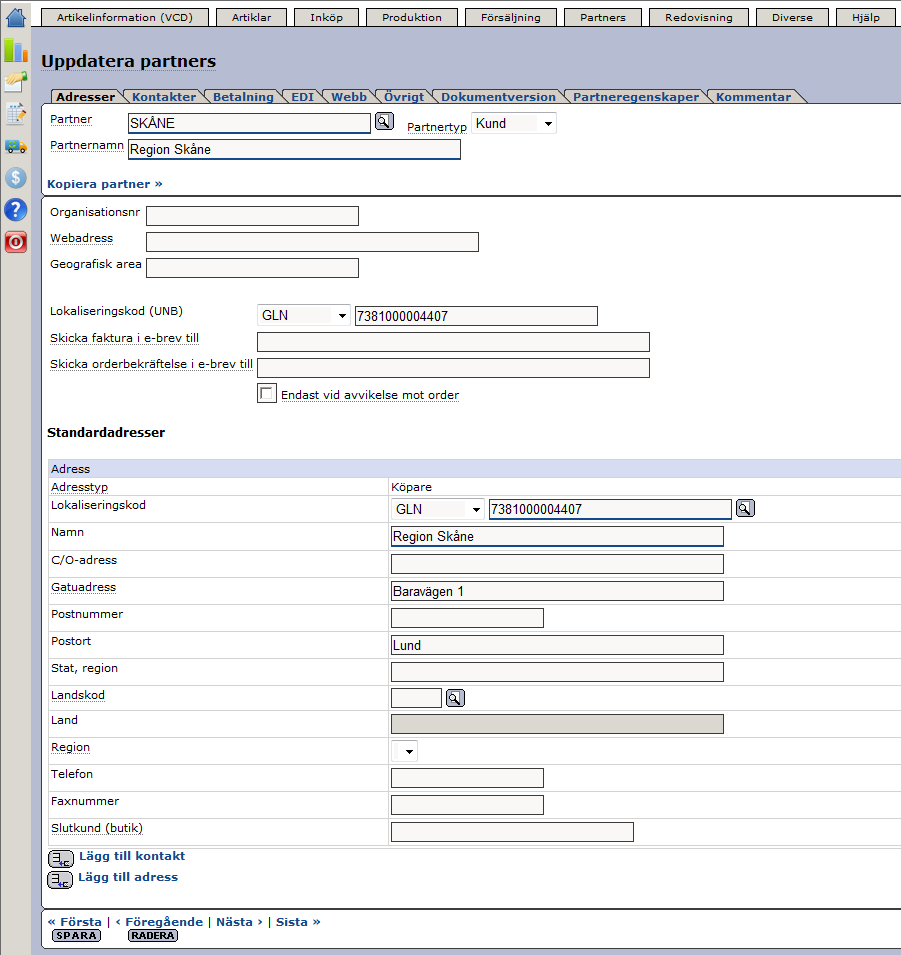
Task: Click the red power logout icon
Action: 16,242
